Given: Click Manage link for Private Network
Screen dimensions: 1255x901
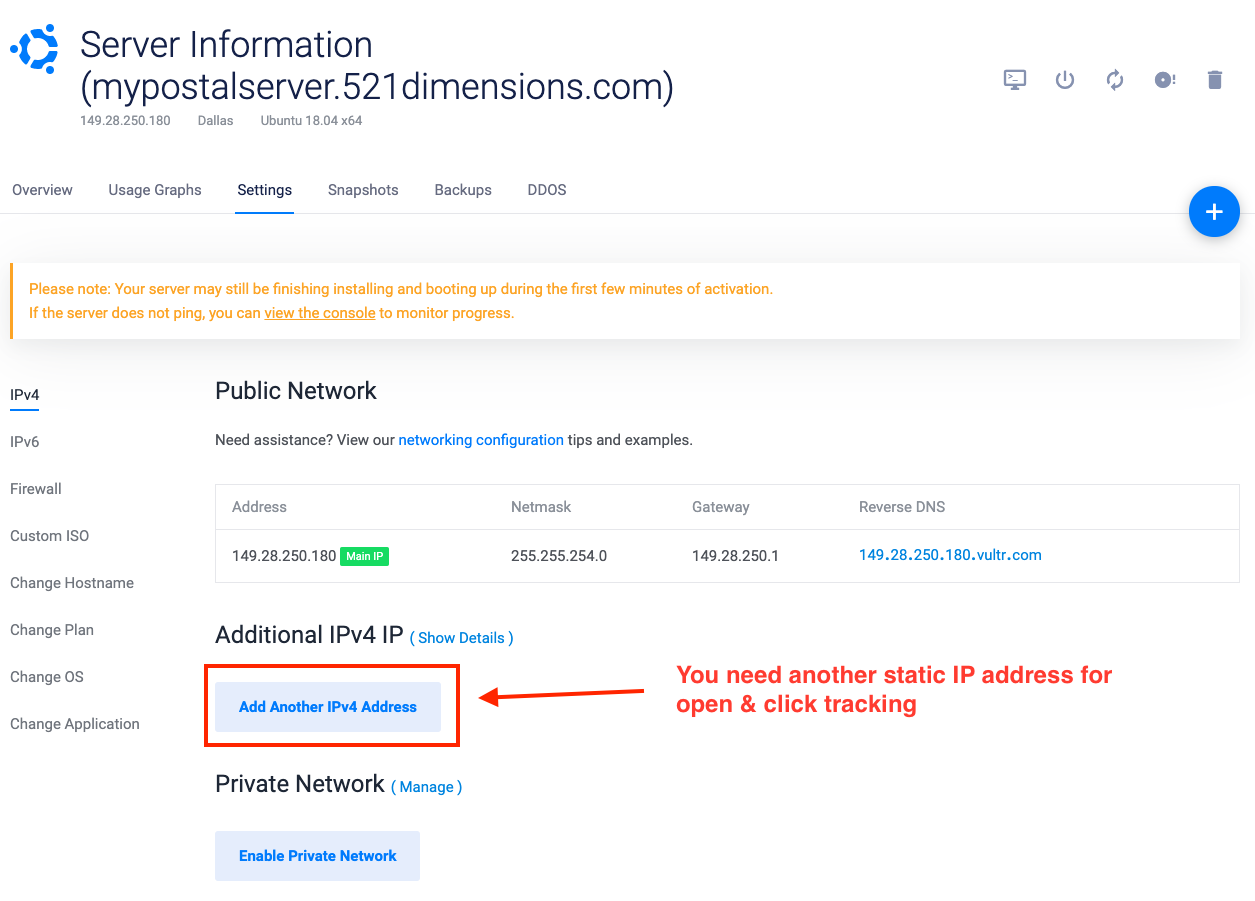Looking at the screenshot, I should tap(426, 787).
